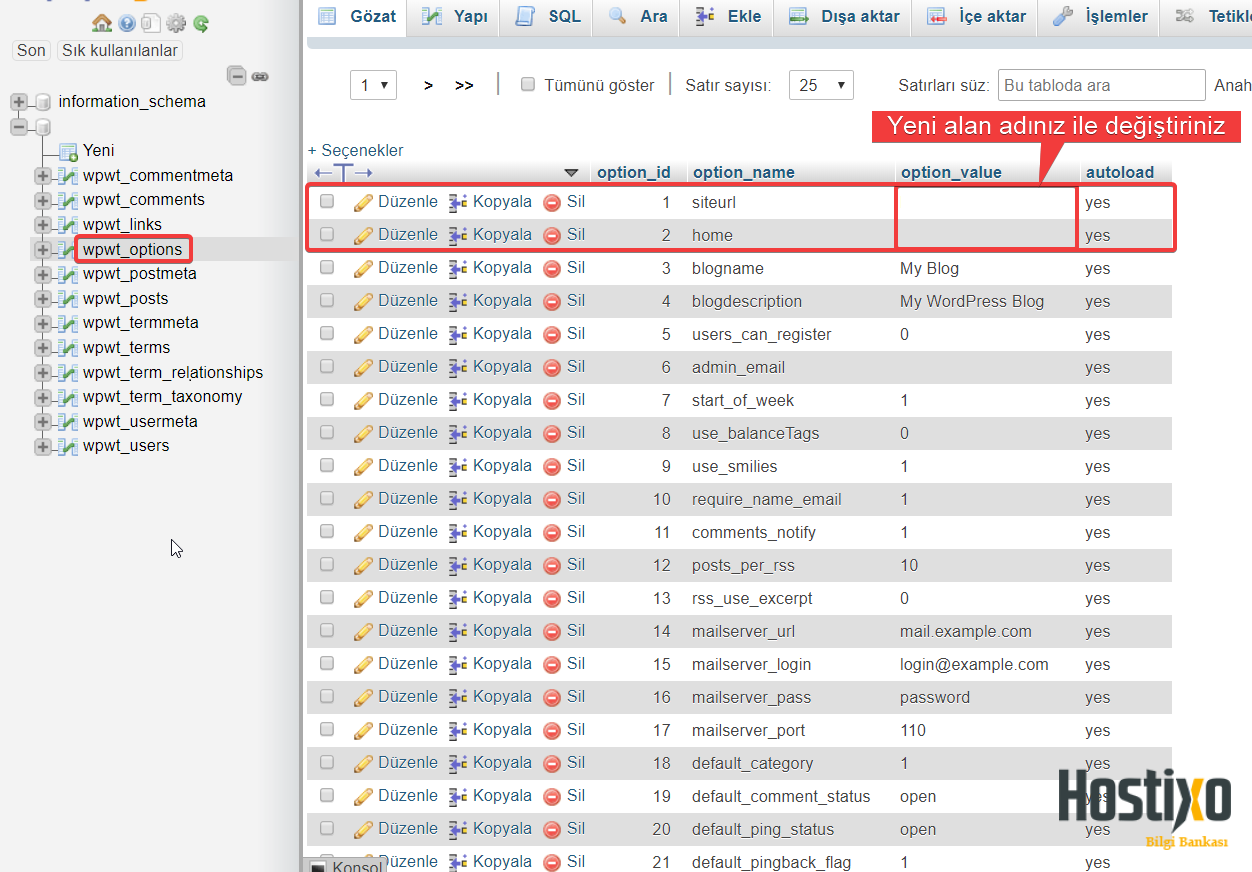Click the red delete icon for users_can_register row

coord(552,334)
